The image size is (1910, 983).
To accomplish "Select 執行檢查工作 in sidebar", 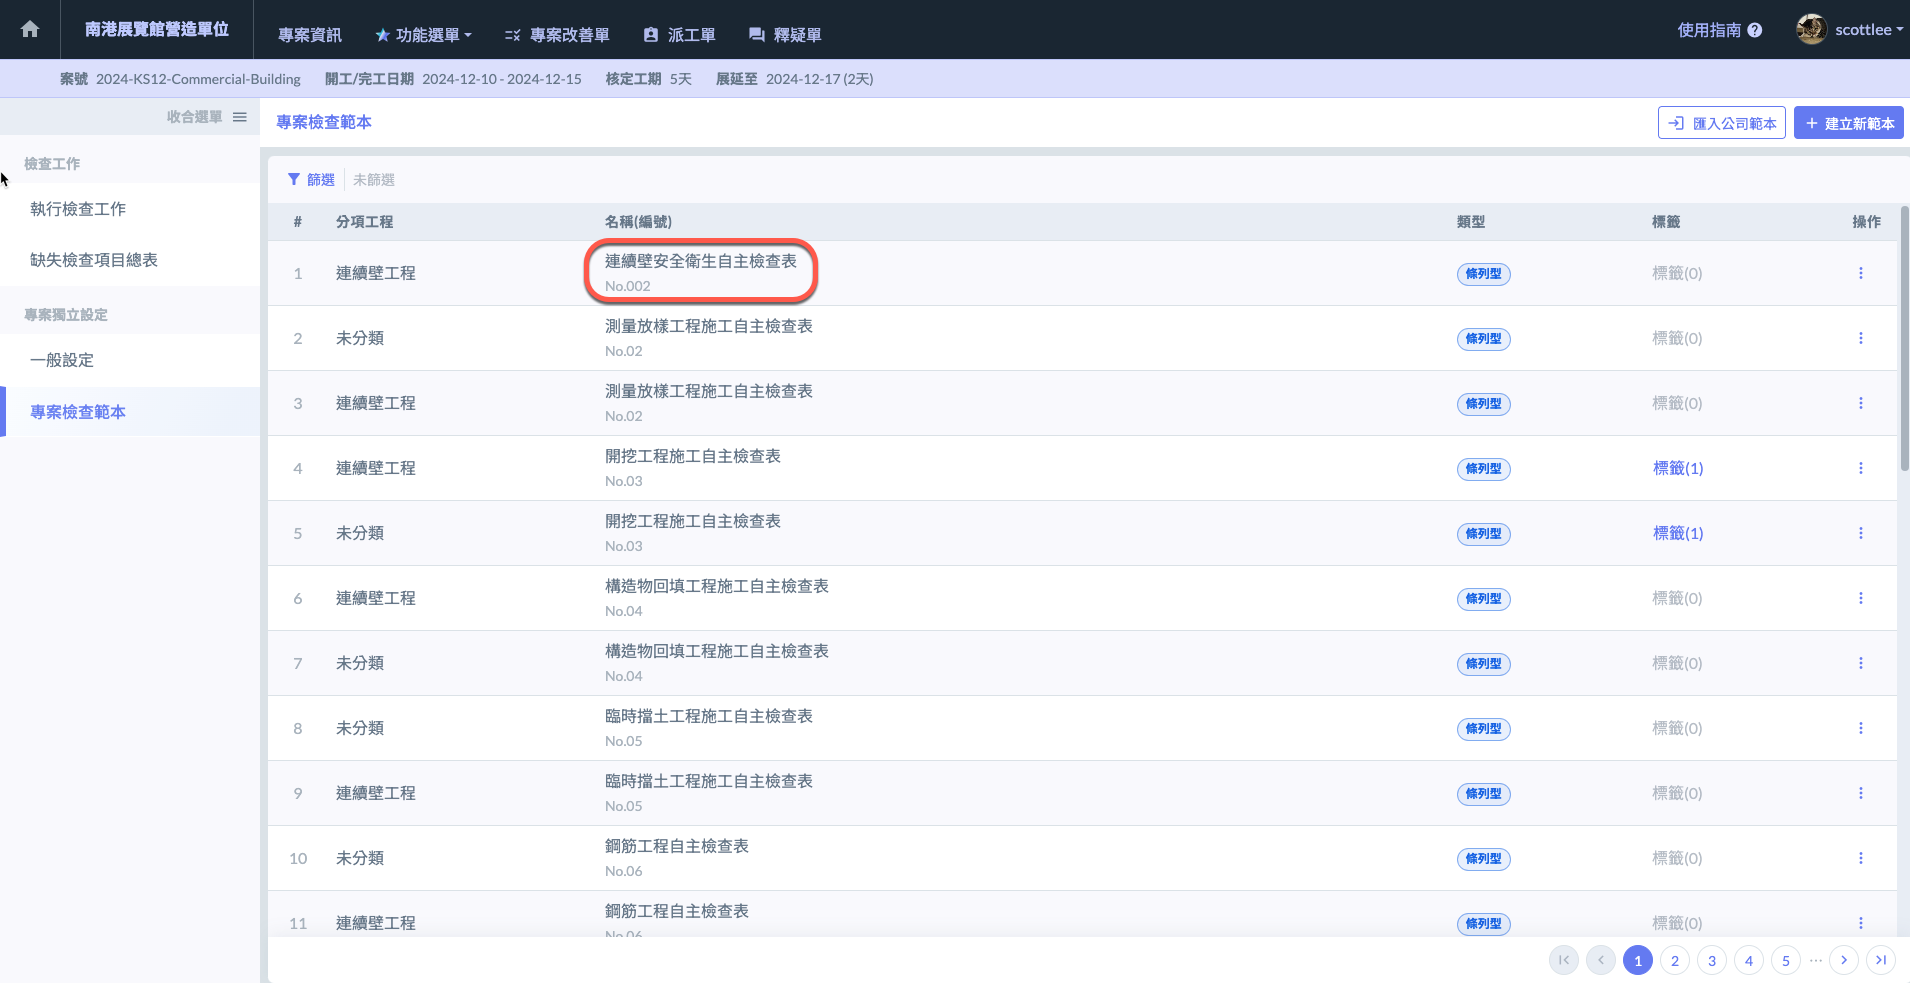I will [78, 209].
